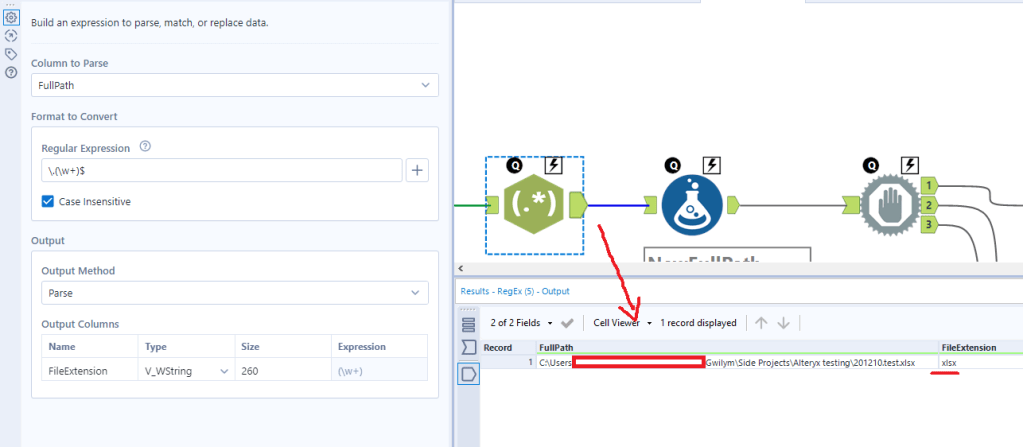Open the Cell Viewer menu

(x=624, y=323)
